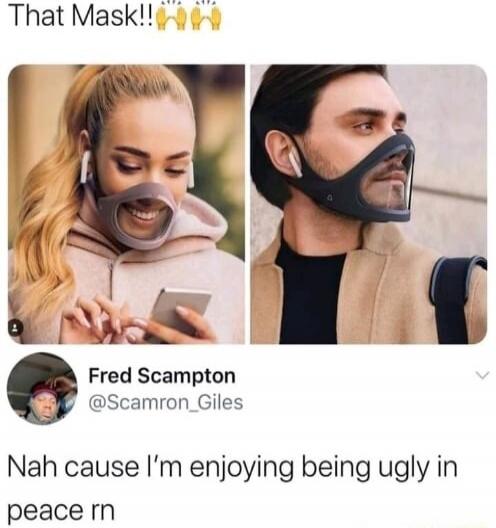Open the left photo of woman with mask
Screen dimensions: 496x528
coord(127,204)
